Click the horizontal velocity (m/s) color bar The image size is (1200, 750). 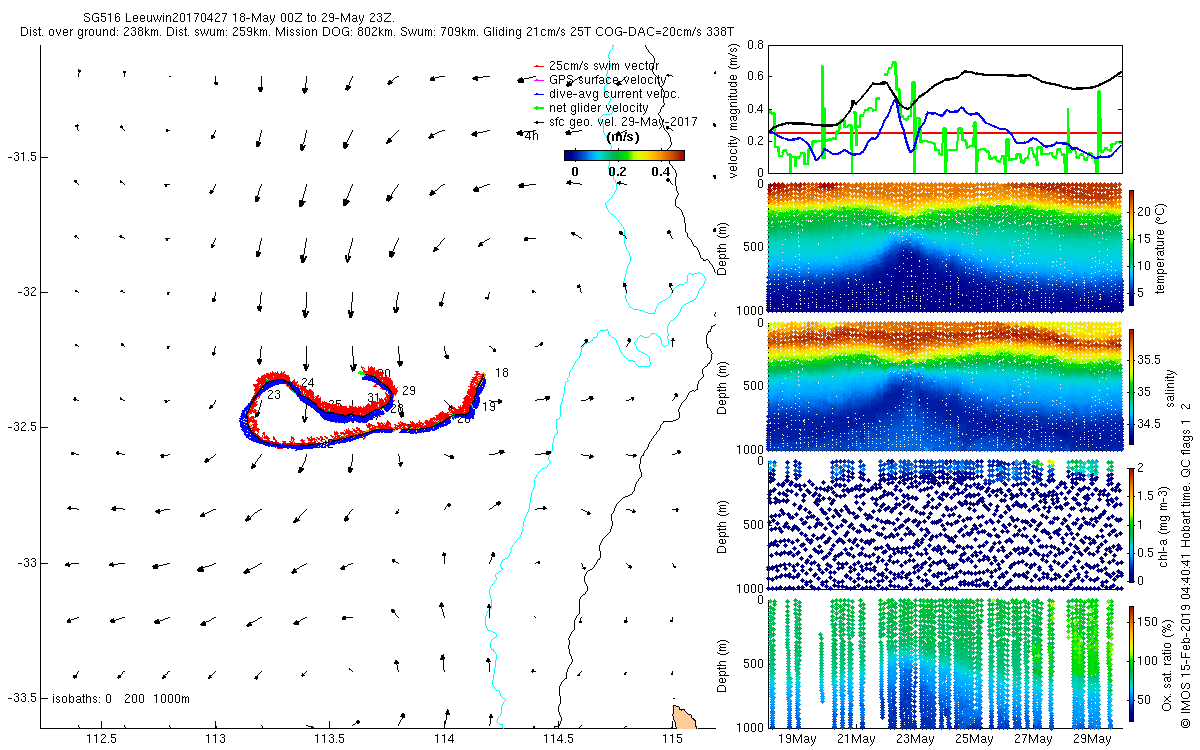[x=624, y=155]
